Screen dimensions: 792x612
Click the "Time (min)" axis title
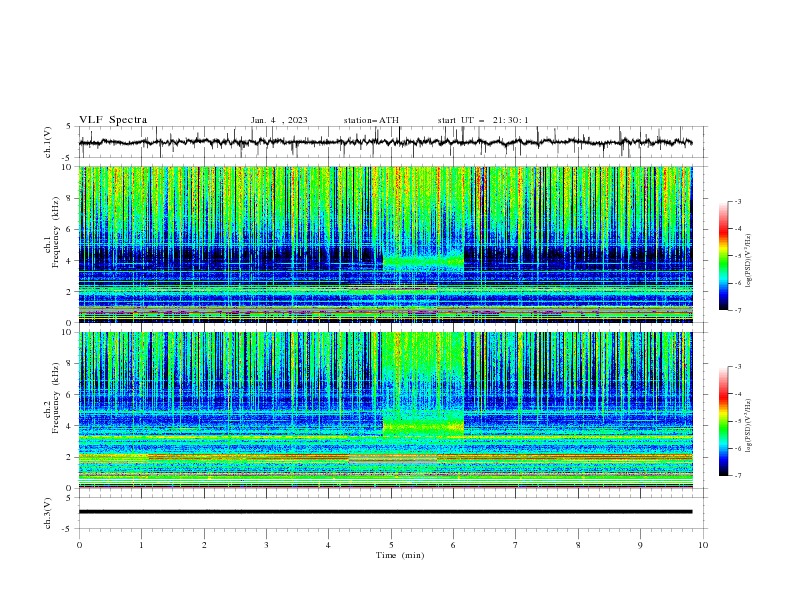400,555
